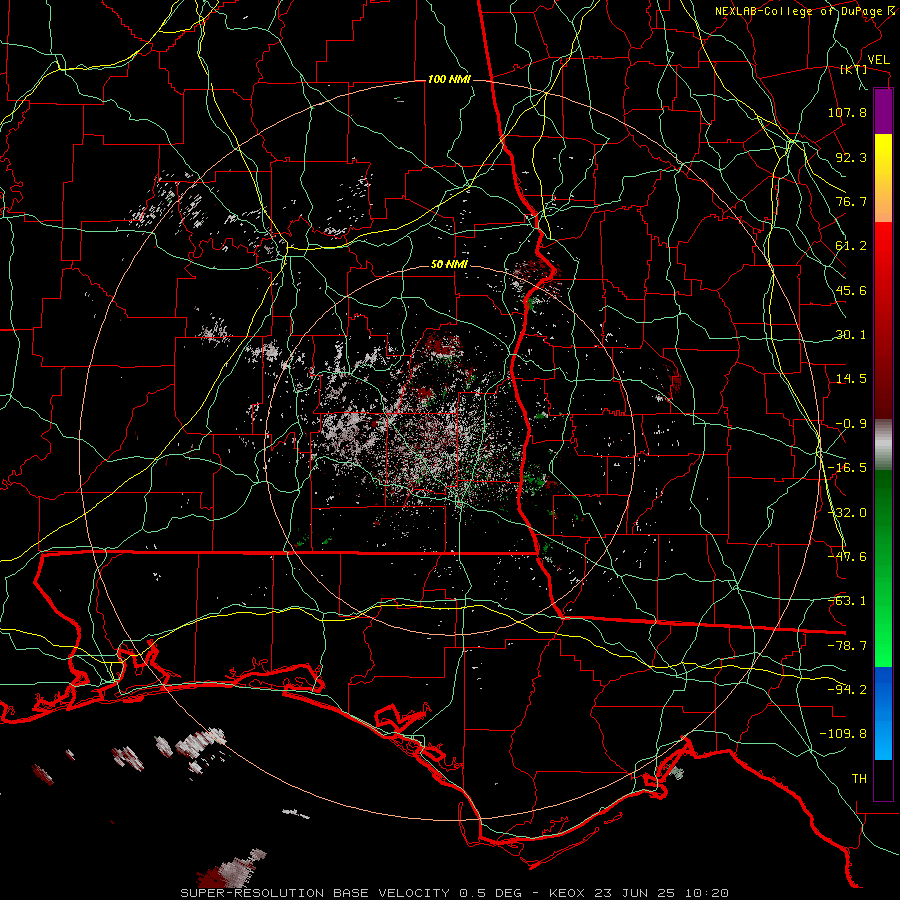Click the 76.7 velocity scale value
This screenshot has height=900, width=900.
coord(851,201)
